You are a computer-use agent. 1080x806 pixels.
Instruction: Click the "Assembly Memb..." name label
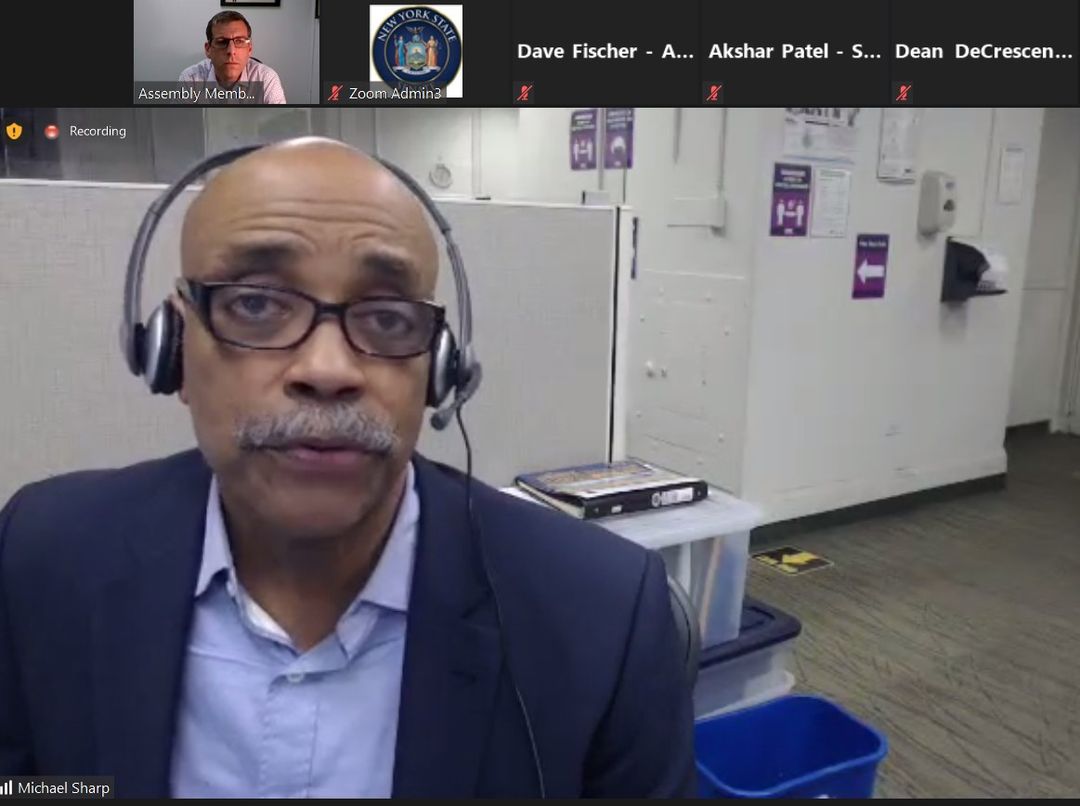tap(197, 93)
